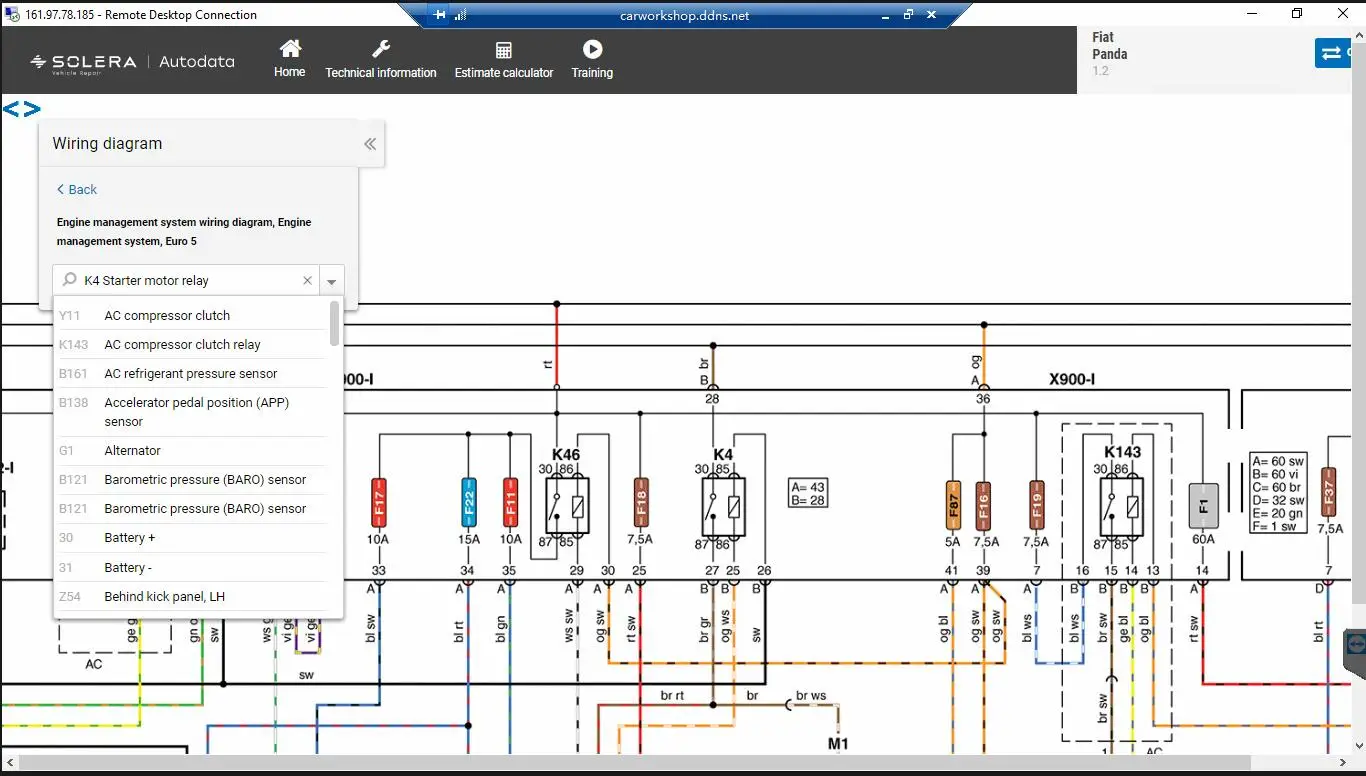Screen dimensions: 1366x776
Task: Open the Training play icon
Action: click(x=592, y=50)
